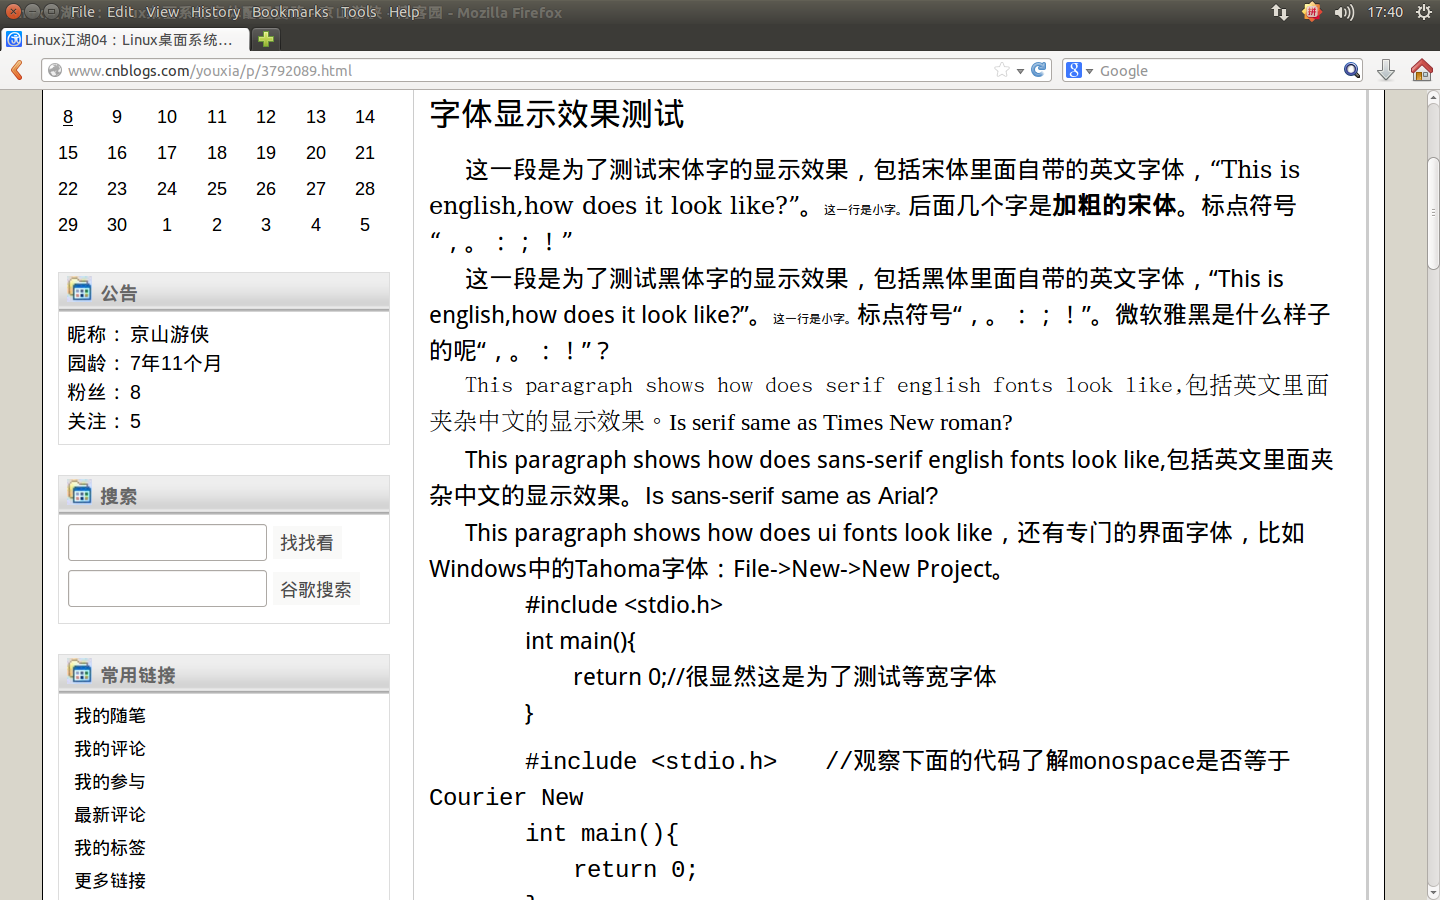Click the vertical scrollbar thumb
The height and width of the screenshot is (900, 1440).
[1433, 212]
